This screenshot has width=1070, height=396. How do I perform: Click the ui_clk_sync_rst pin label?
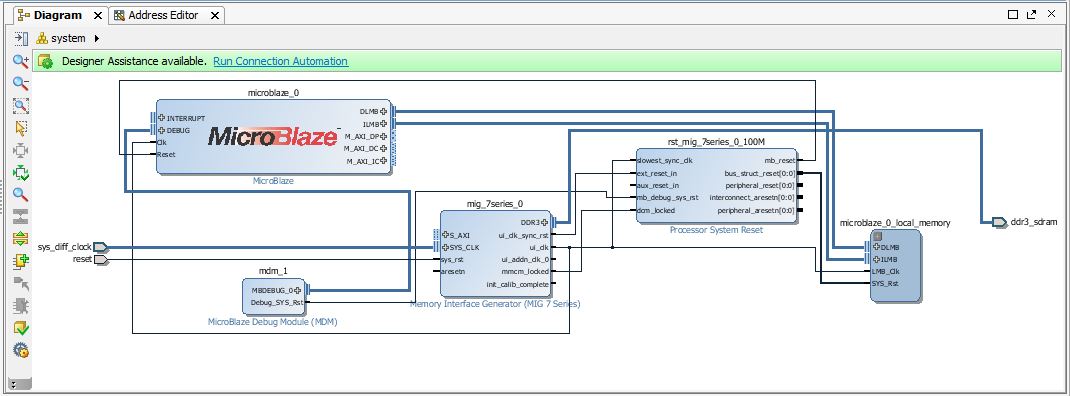pyautogui.click(x=523, y=235)
